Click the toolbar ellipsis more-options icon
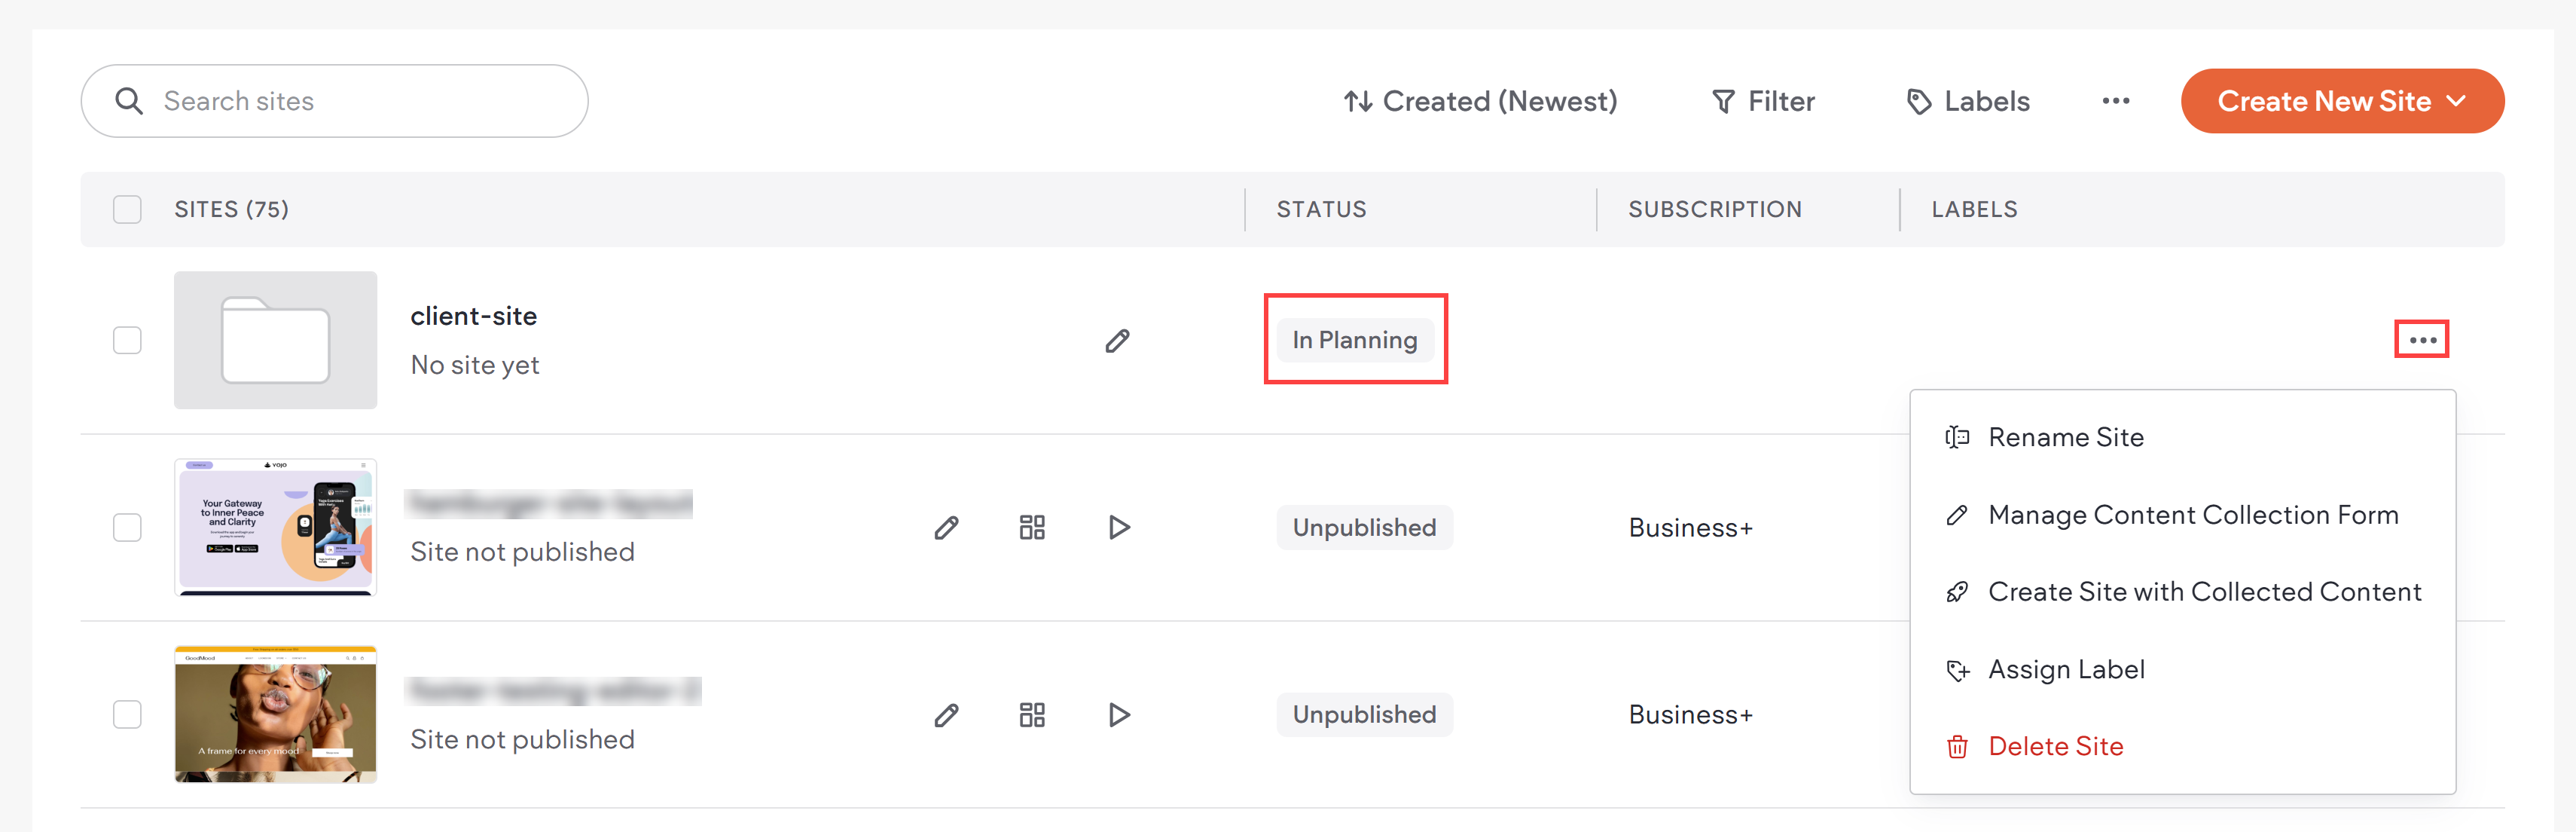The width and height of the screenshot is (2576, 832). (x=2116, y=100)
